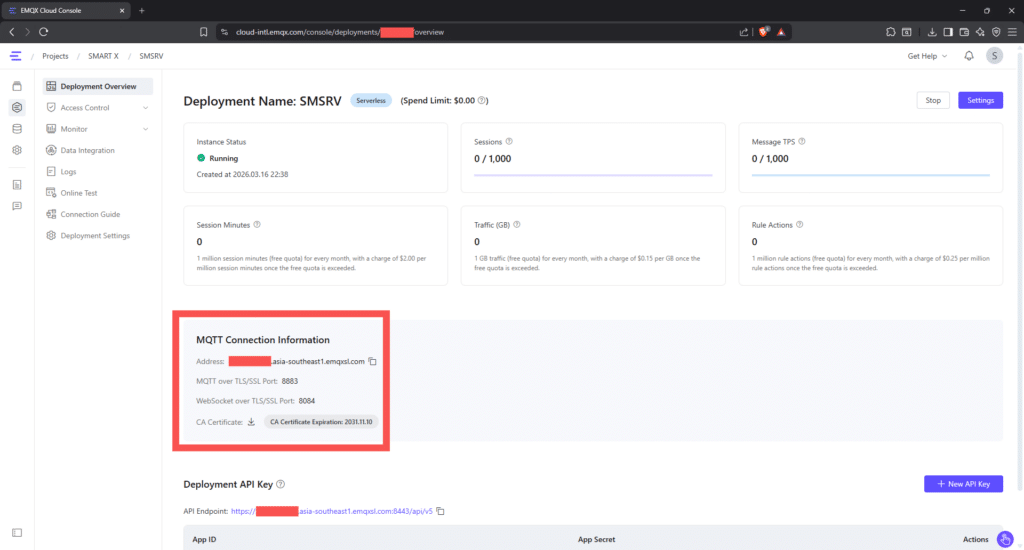
Task: Click the Sessions usage progress bar
Action: [593, 175]
